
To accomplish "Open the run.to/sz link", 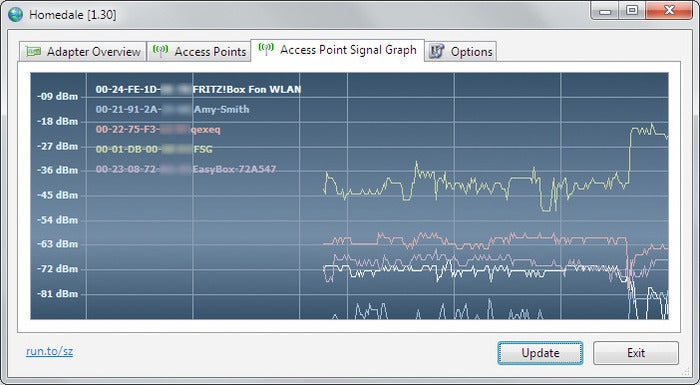I will [x=50, y=351].
